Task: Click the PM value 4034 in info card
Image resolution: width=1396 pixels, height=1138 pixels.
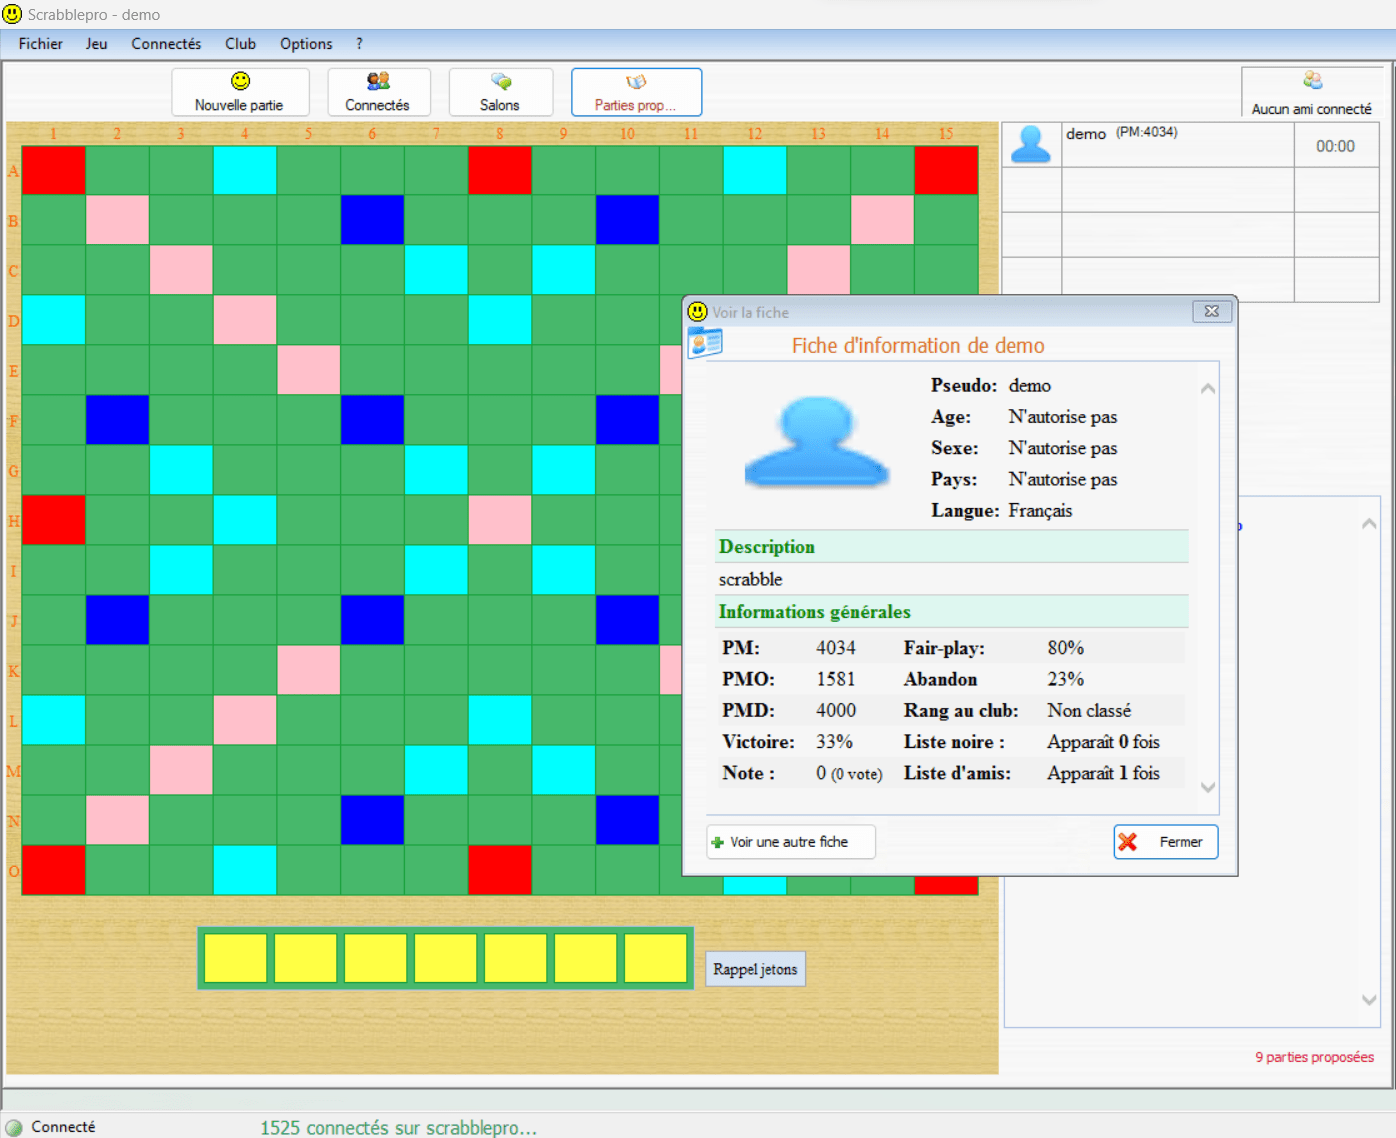Action: pos(836,648)
